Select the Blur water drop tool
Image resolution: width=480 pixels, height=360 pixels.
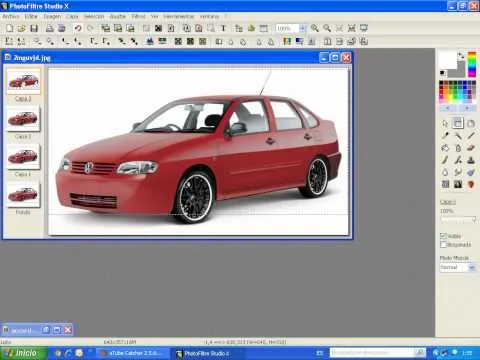click(445, 172)
